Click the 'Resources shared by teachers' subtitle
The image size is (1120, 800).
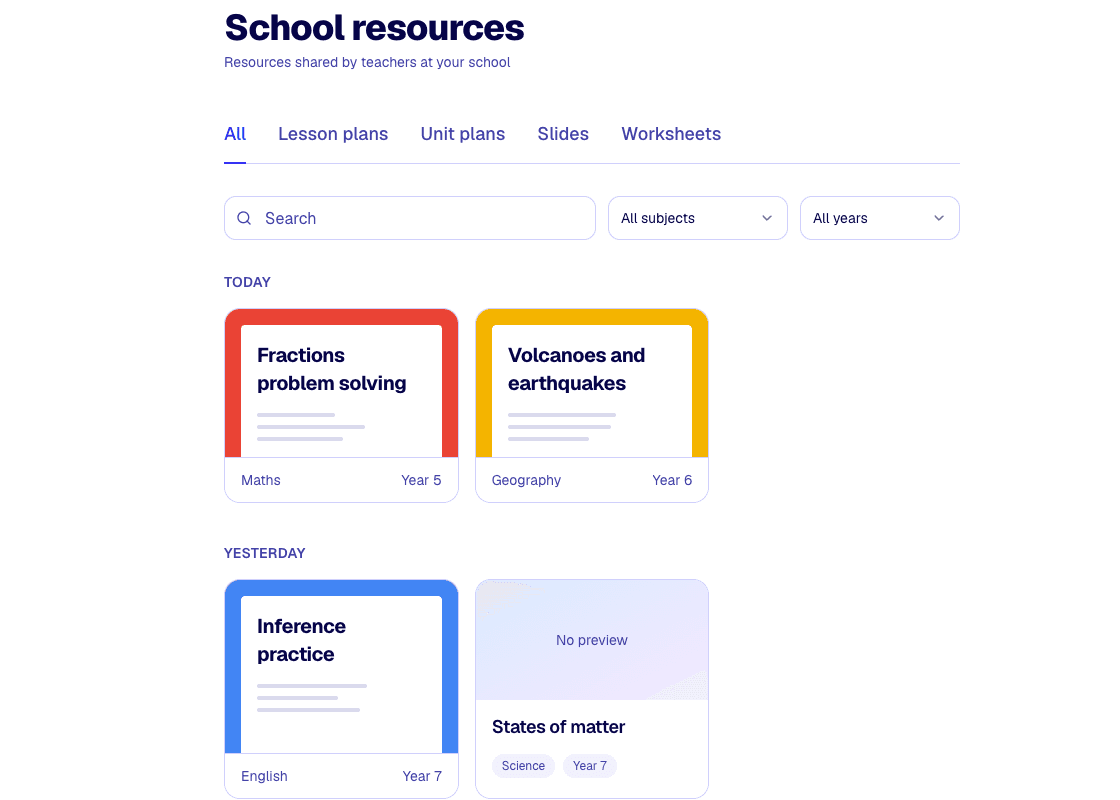click(367, 62)
